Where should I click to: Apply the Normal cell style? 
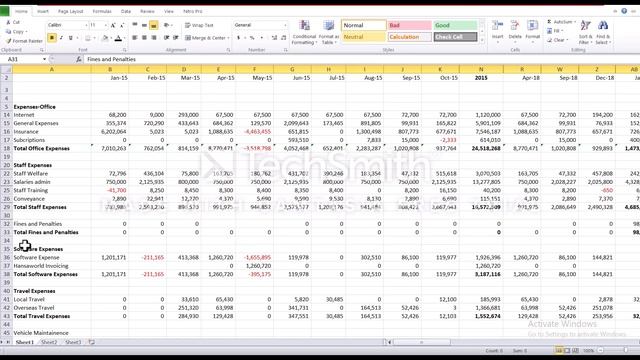pyautogui.click(x=364, y=25)
